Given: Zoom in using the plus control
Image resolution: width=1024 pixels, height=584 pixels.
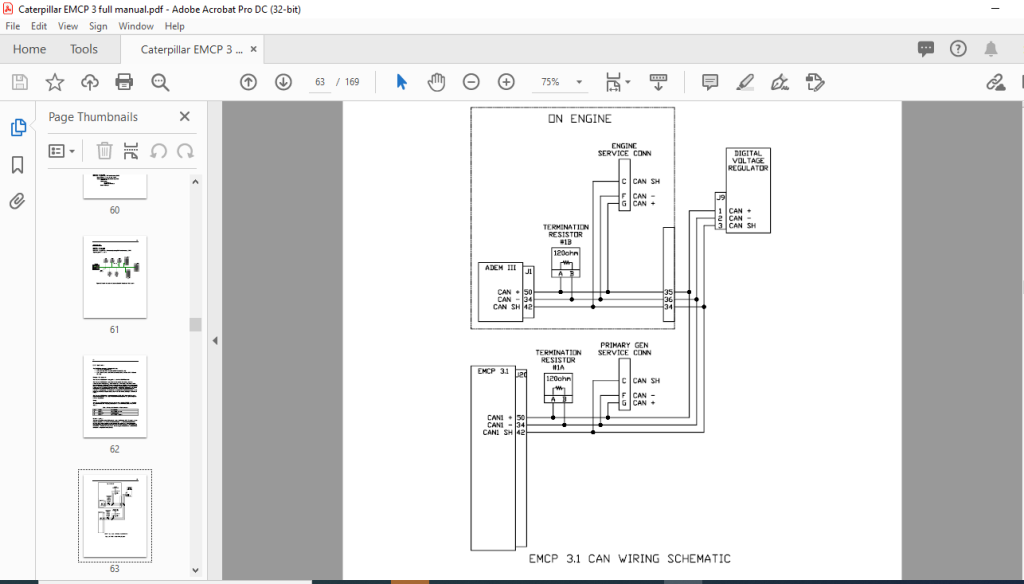Looking at the screenshot, I should (x=505, y=82).
